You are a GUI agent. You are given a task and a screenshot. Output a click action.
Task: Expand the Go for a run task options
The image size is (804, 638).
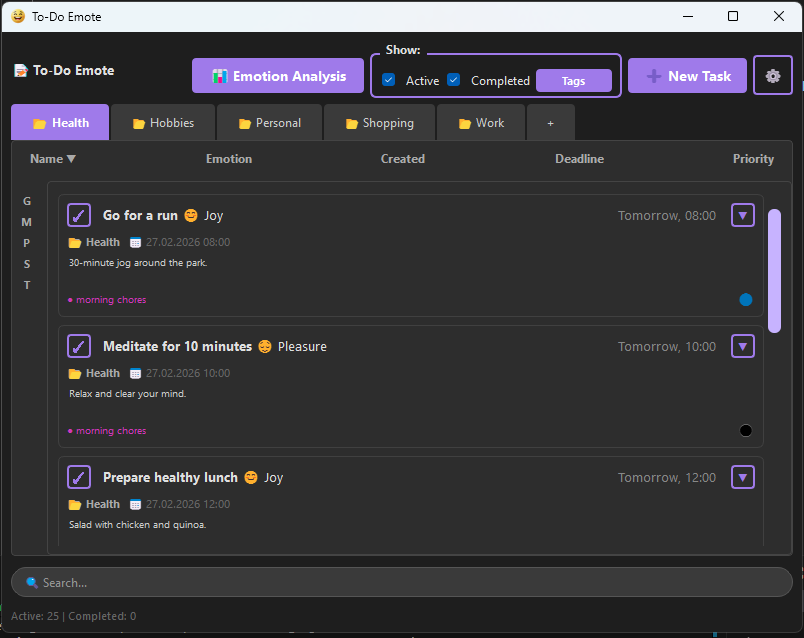pyautogui.click(x=743, y=215)
